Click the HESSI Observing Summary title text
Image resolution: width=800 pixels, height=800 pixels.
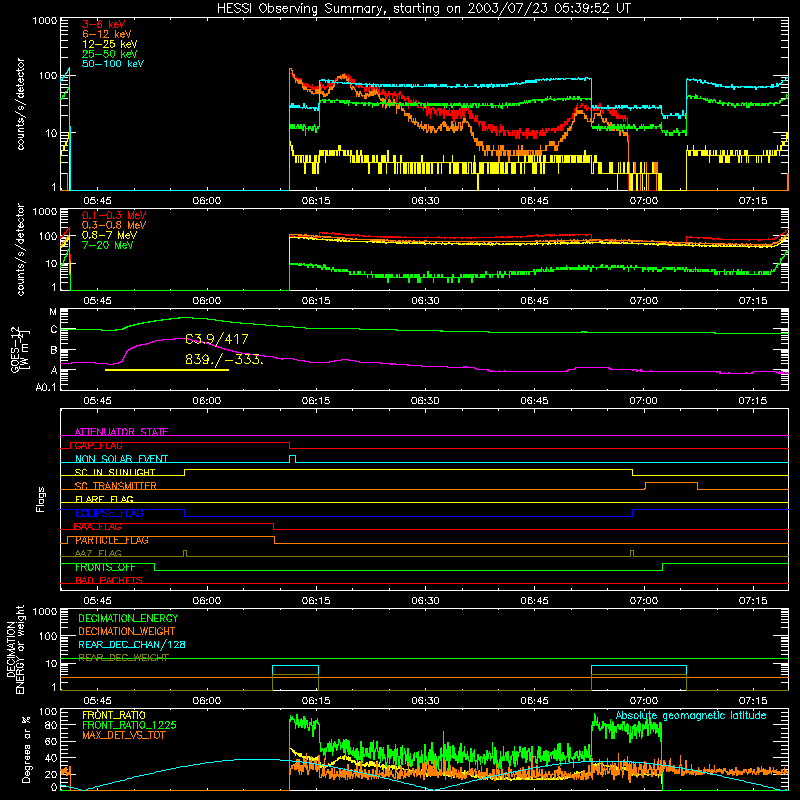(424, 9)
